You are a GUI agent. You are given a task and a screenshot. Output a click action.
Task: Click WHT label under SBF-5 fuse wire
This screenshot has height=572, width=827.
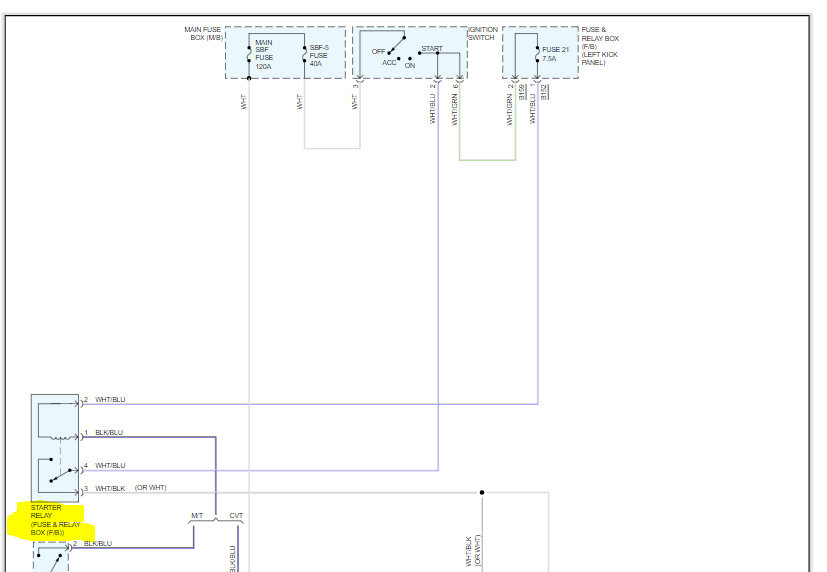click(x=299, y=102)
